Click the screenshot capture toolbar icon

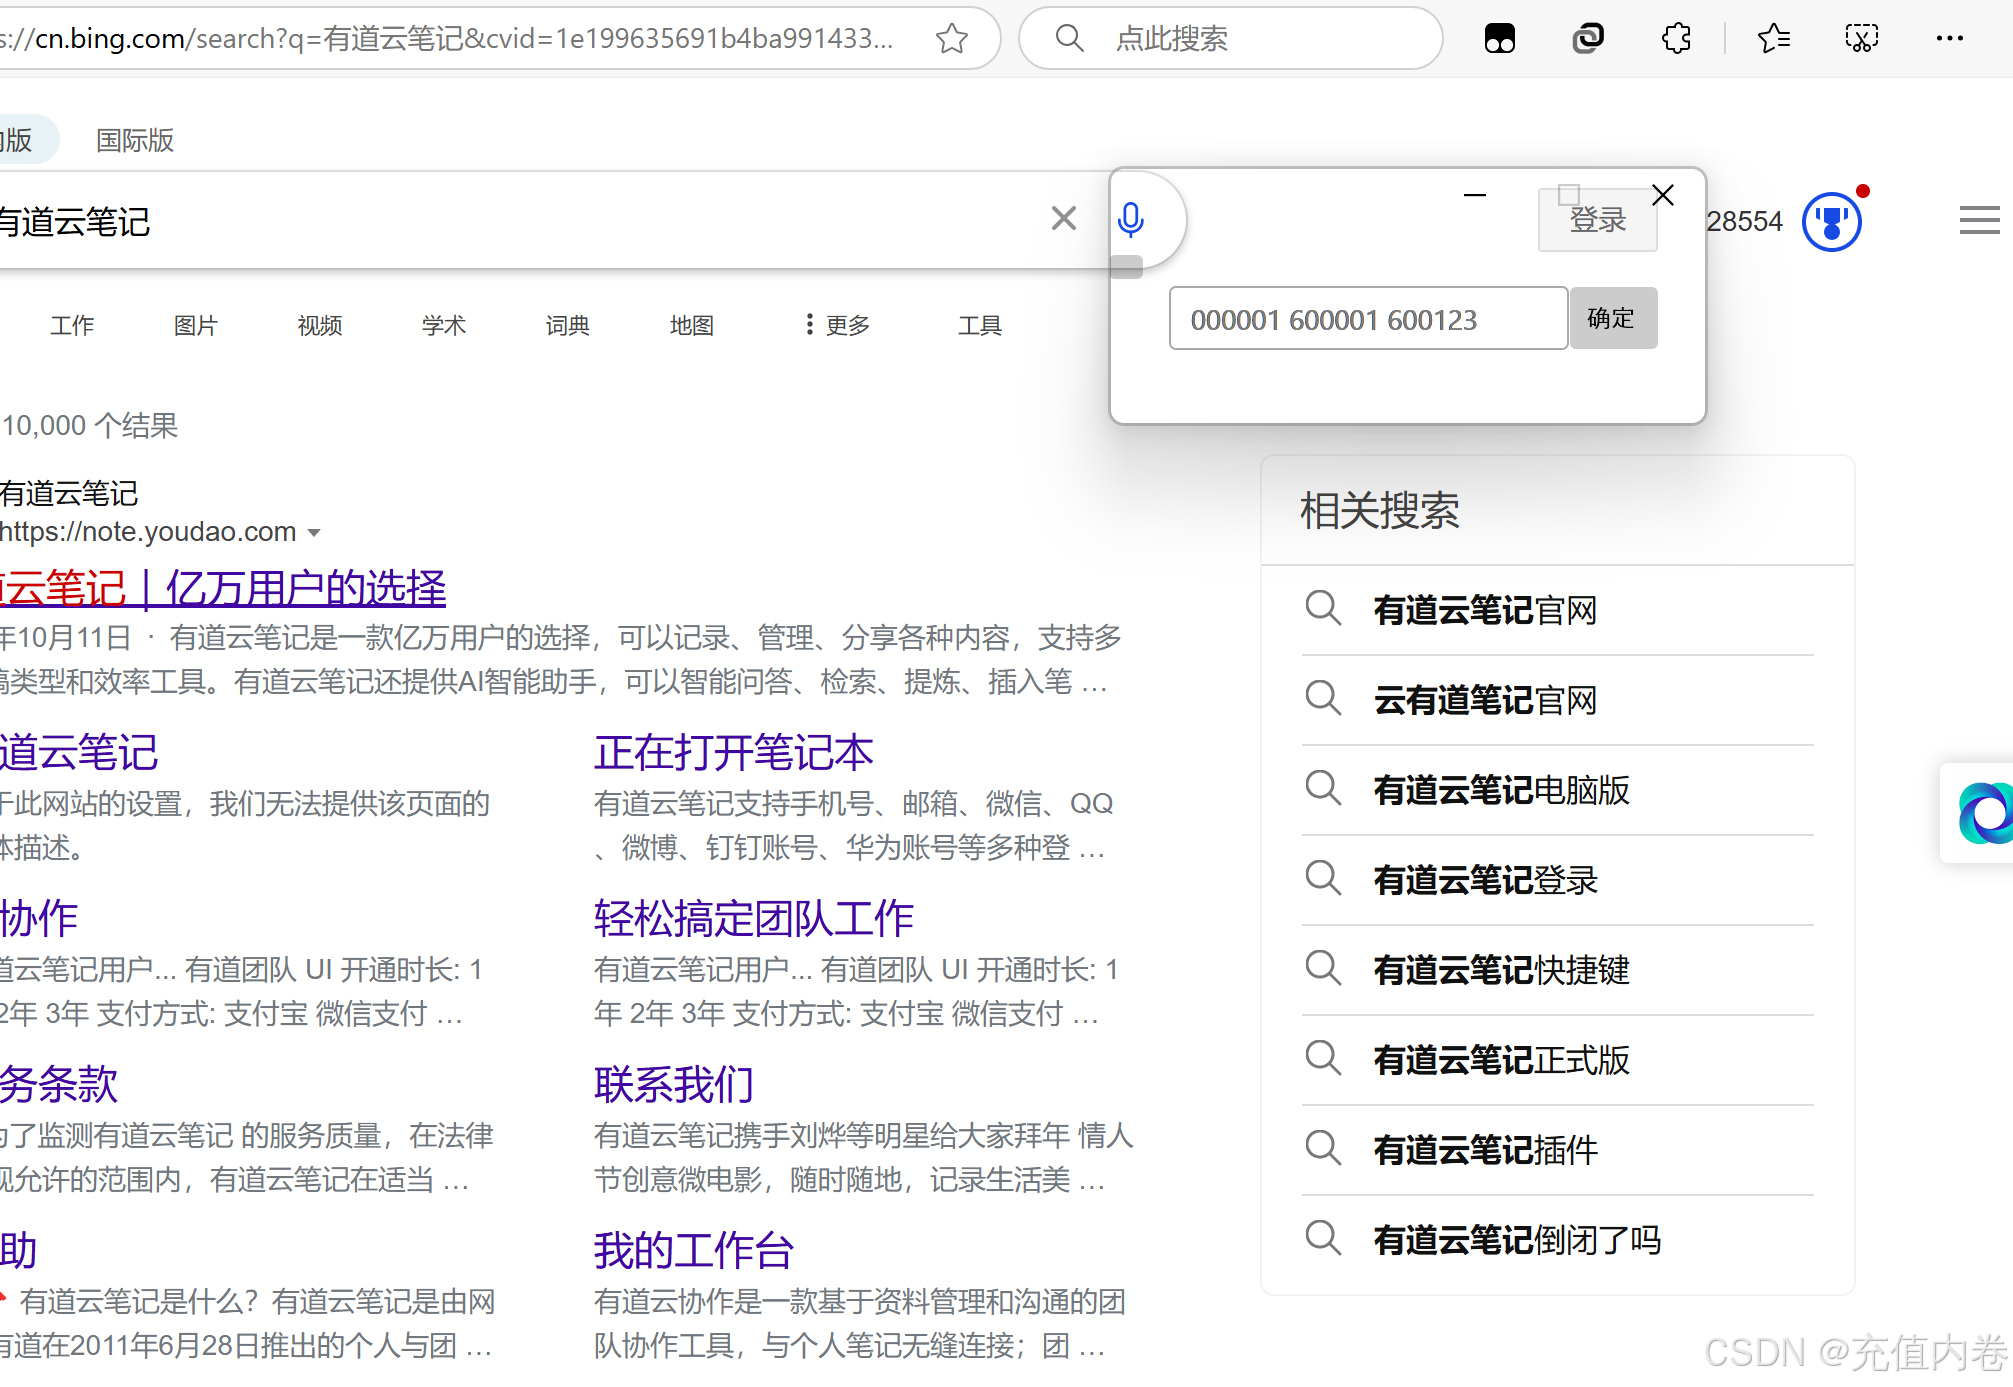pos(1861,39)
